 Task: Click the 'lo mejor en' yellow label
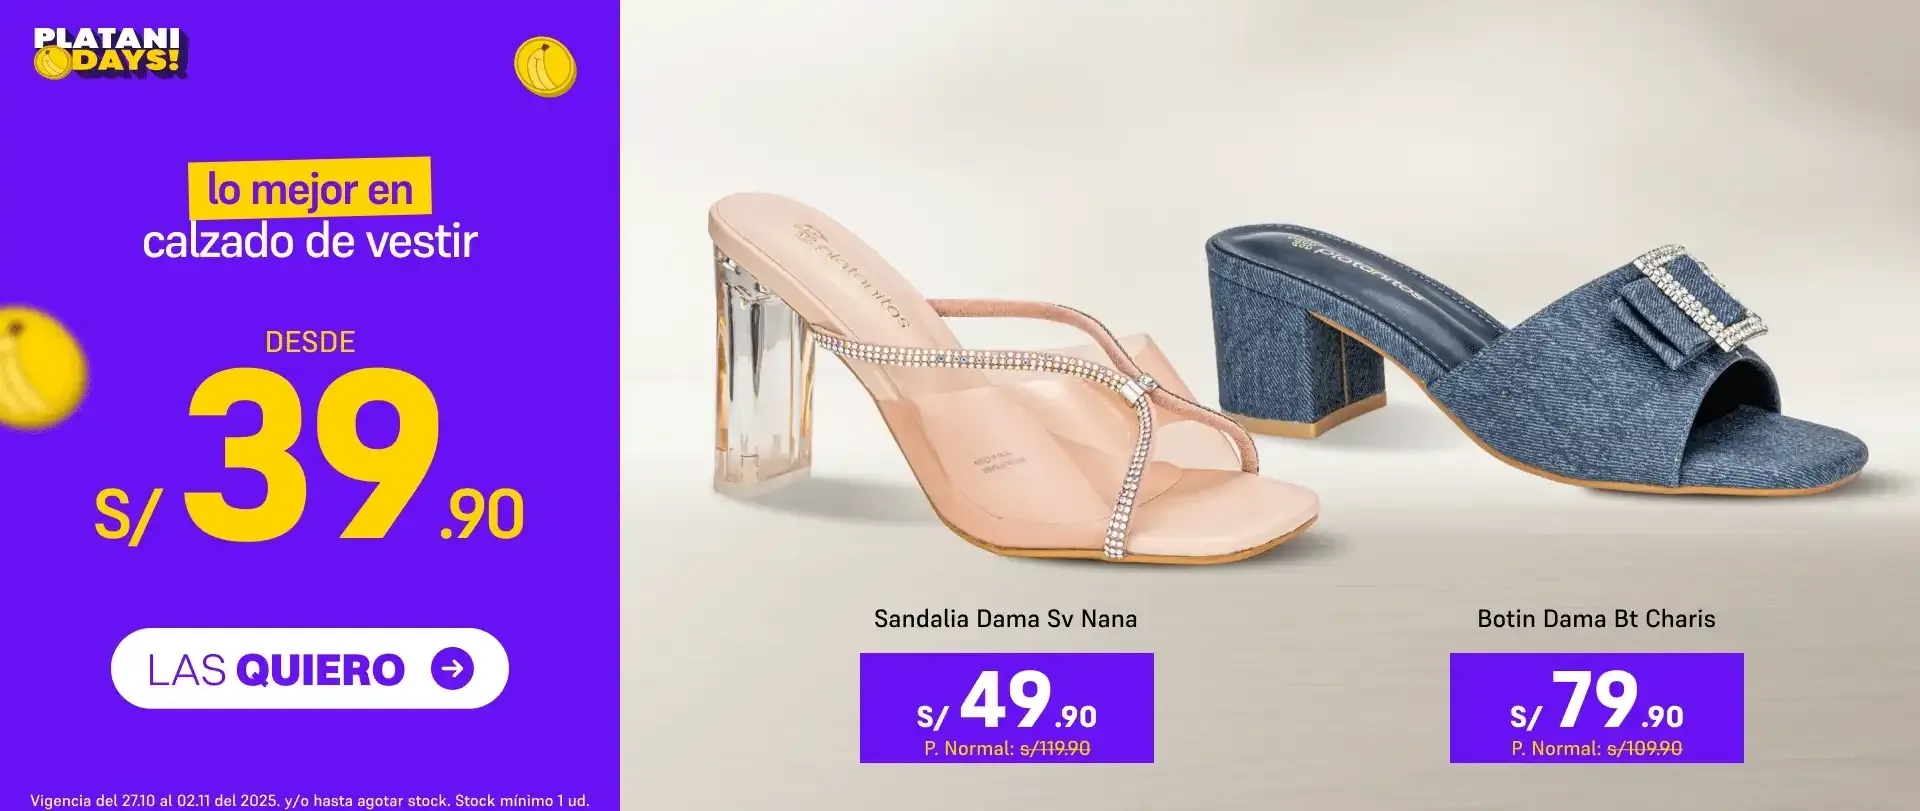click(x=310, y=189)
